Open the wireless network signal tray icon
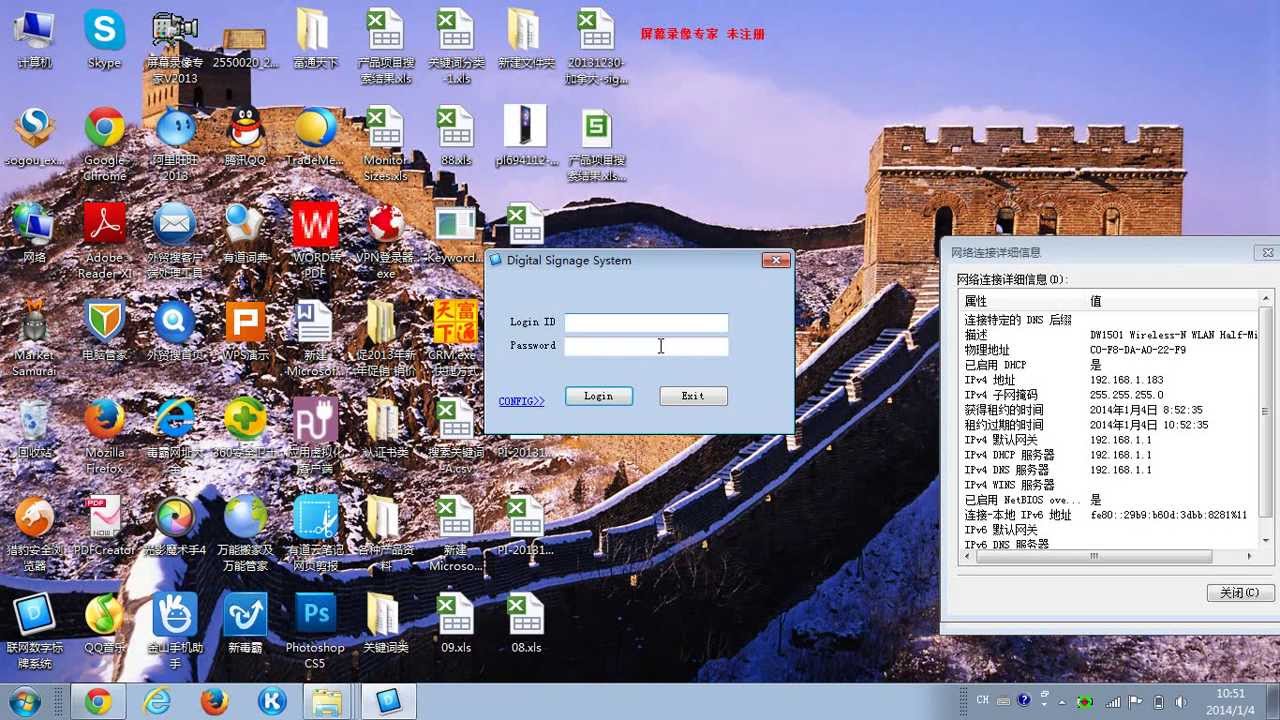Image resolution: width=1280 pixels, height=720 pixels. point(1112,701)
